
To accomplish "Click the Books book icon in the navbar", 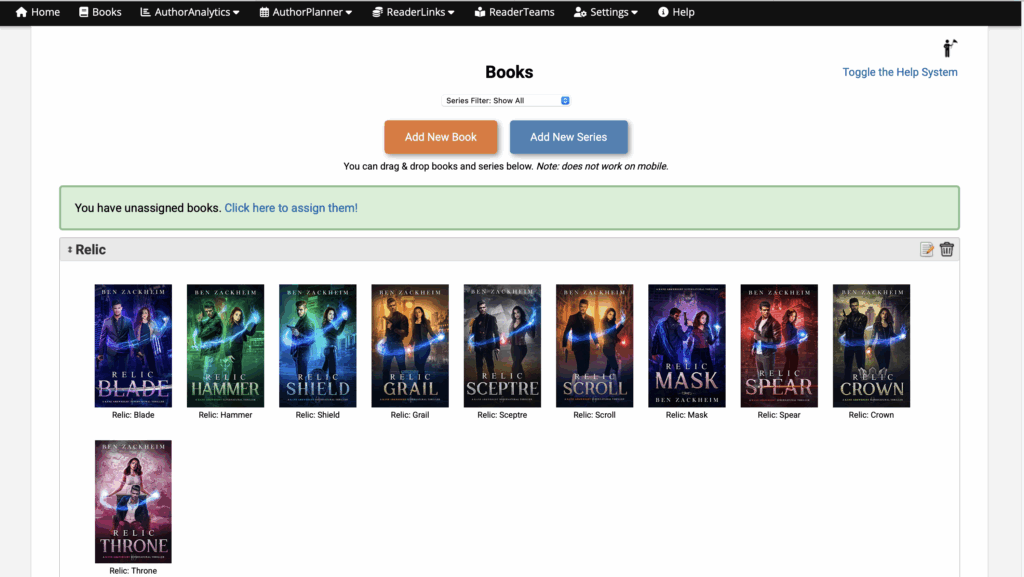I will pos(86,12).
